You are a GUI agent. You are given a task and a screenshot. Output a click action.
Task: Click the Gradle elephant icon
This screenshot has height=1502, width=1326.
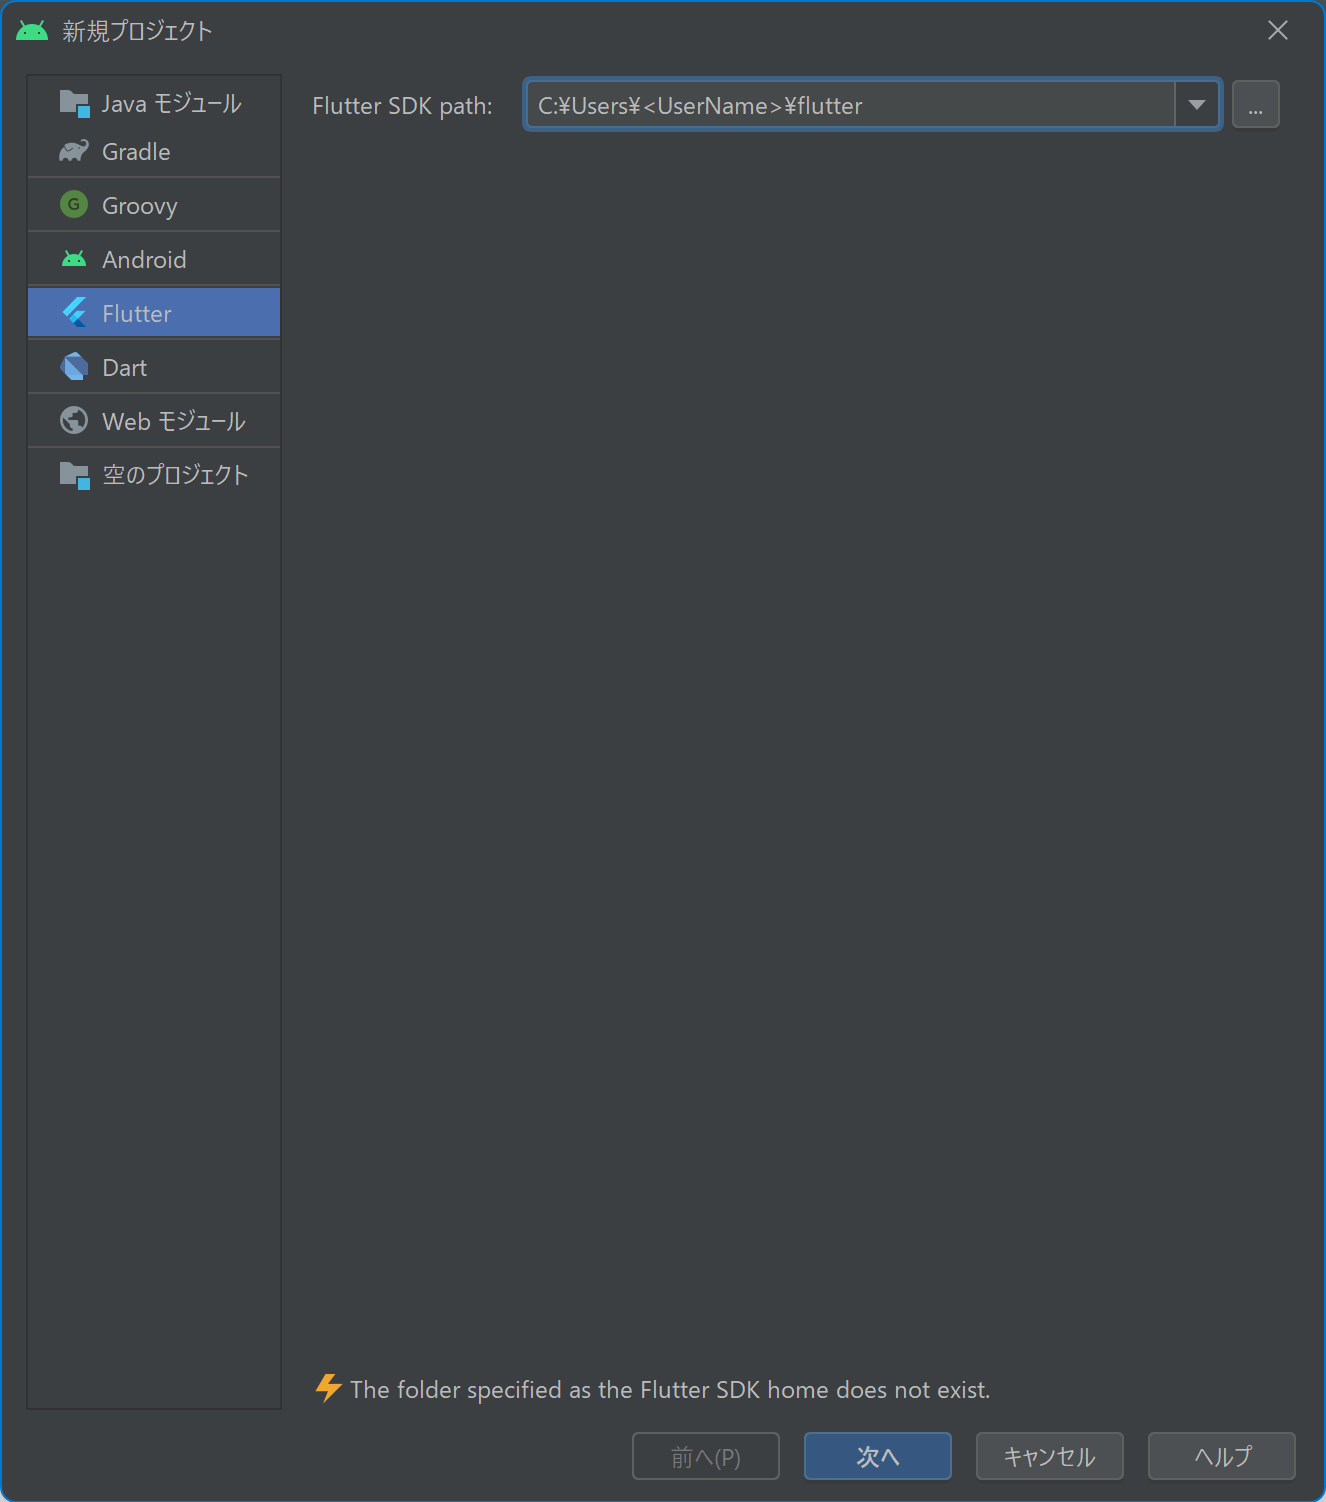click(x=74, y=151)
